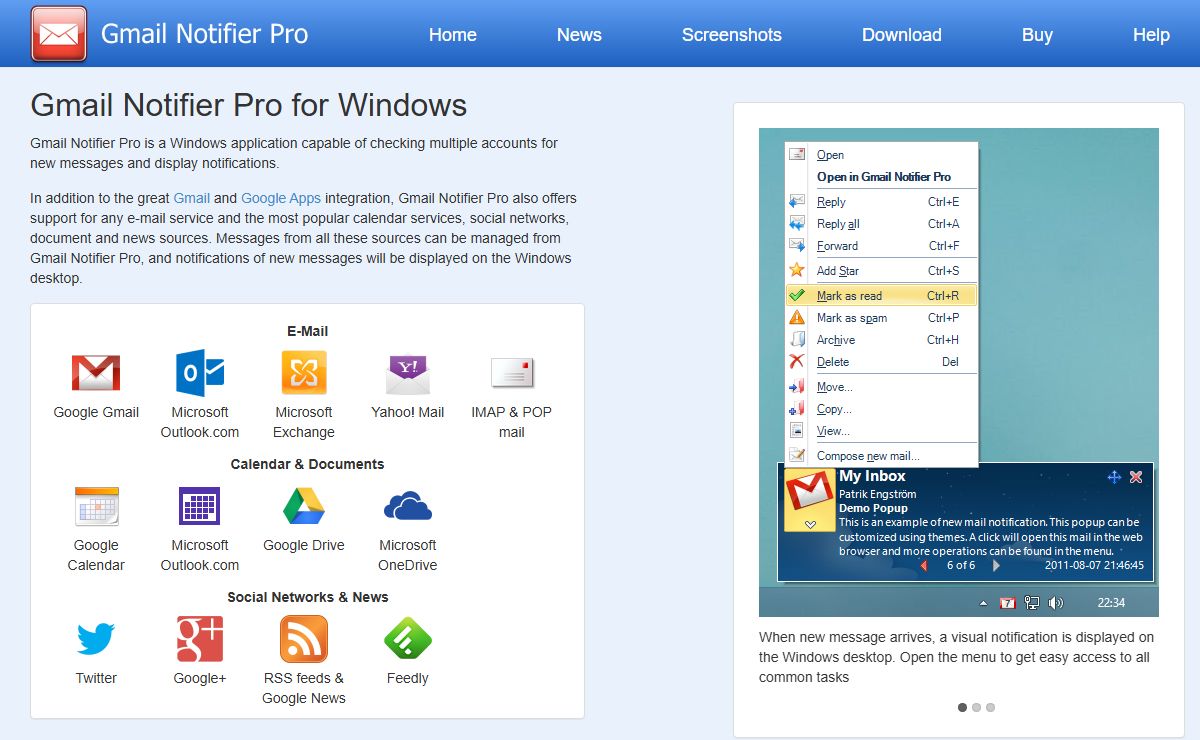Select the second slideshow dot

coord(976,707)
